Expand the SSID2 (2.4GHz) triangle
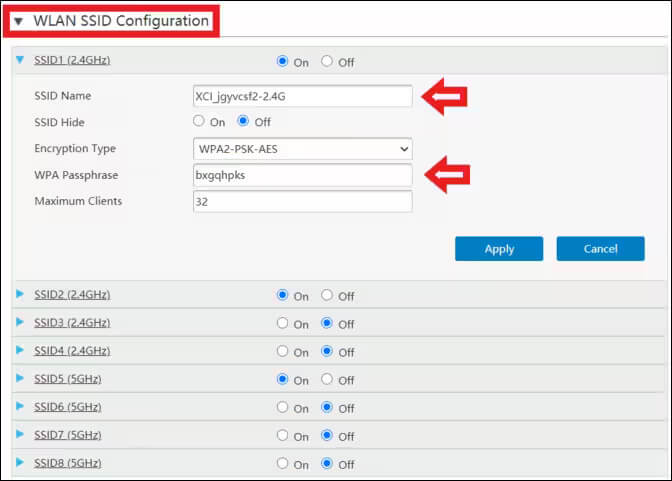The width and height of the screenshot is (672, 481). click(x=22, y=295)
